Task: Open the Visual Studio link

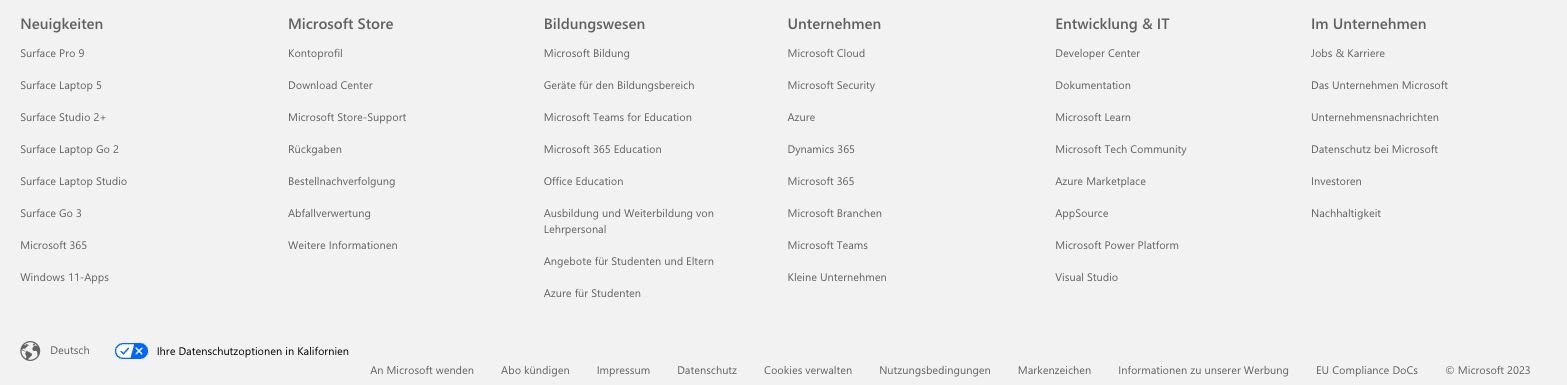Action: [x=1086, y=278]
